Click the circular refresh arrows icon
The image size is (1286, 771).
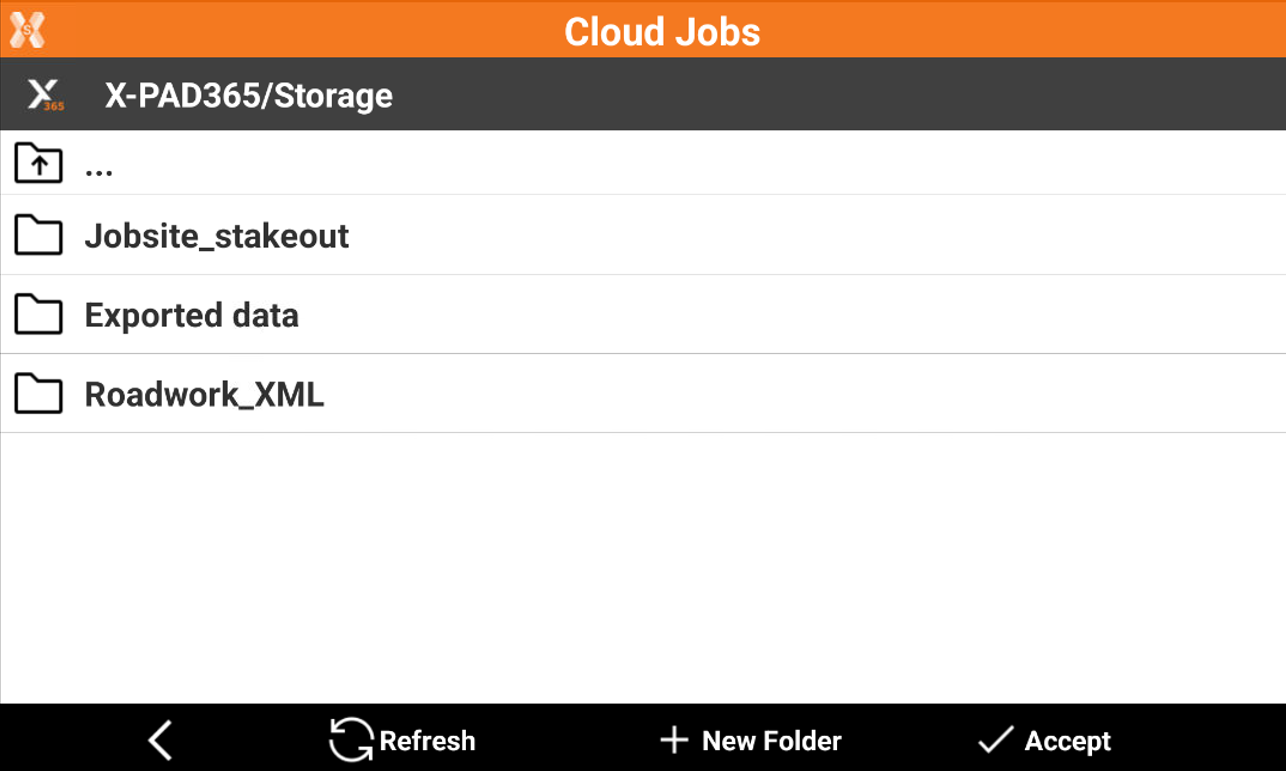pos(351,741)
